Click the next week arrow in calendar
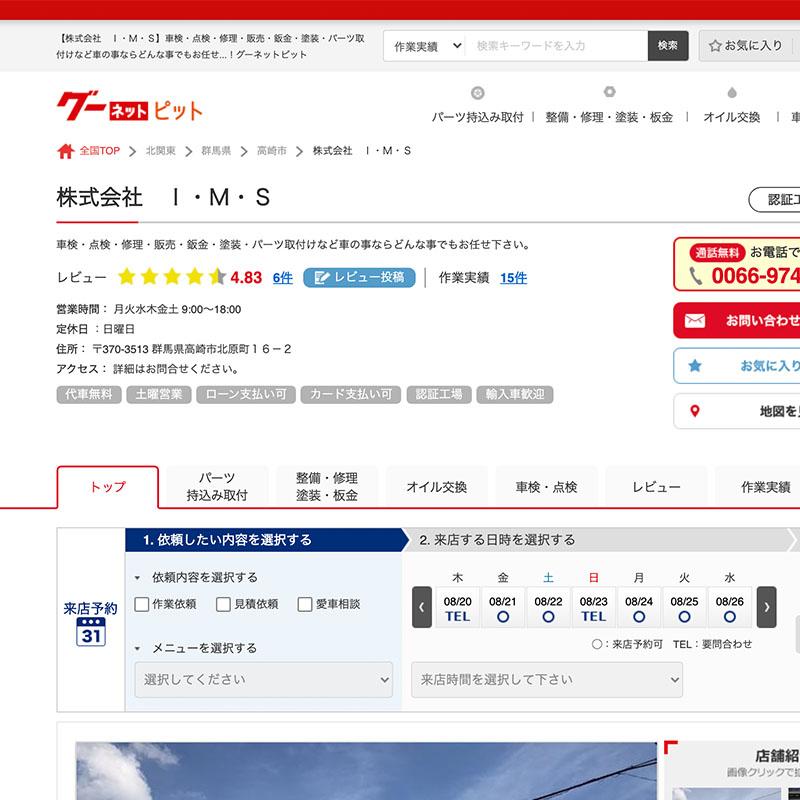Screen dimensions: 800x800 click(x=766, y=607)
